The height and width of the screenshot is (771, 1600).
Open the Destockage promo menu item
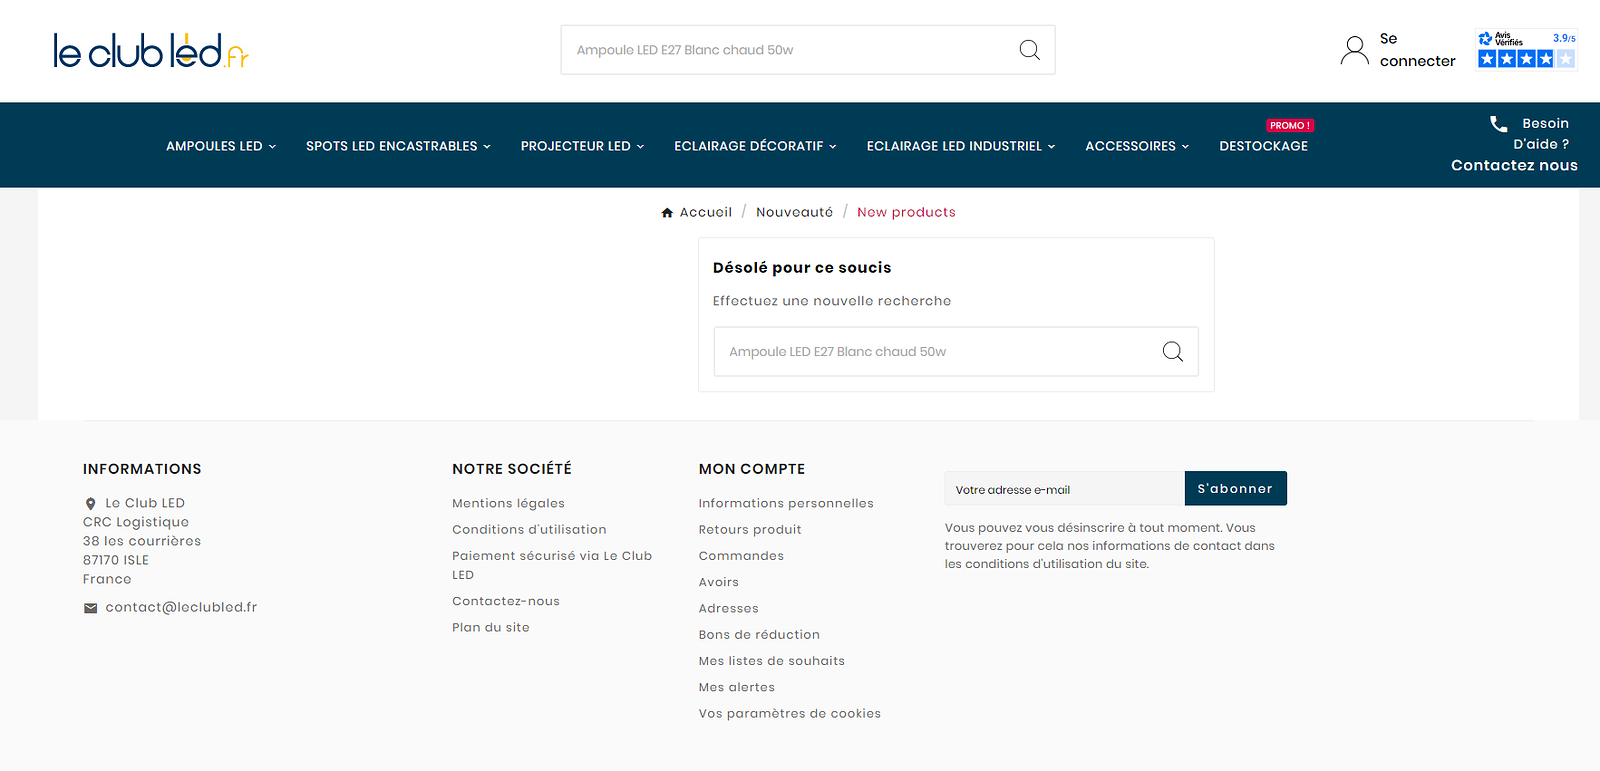[1264, 146]
